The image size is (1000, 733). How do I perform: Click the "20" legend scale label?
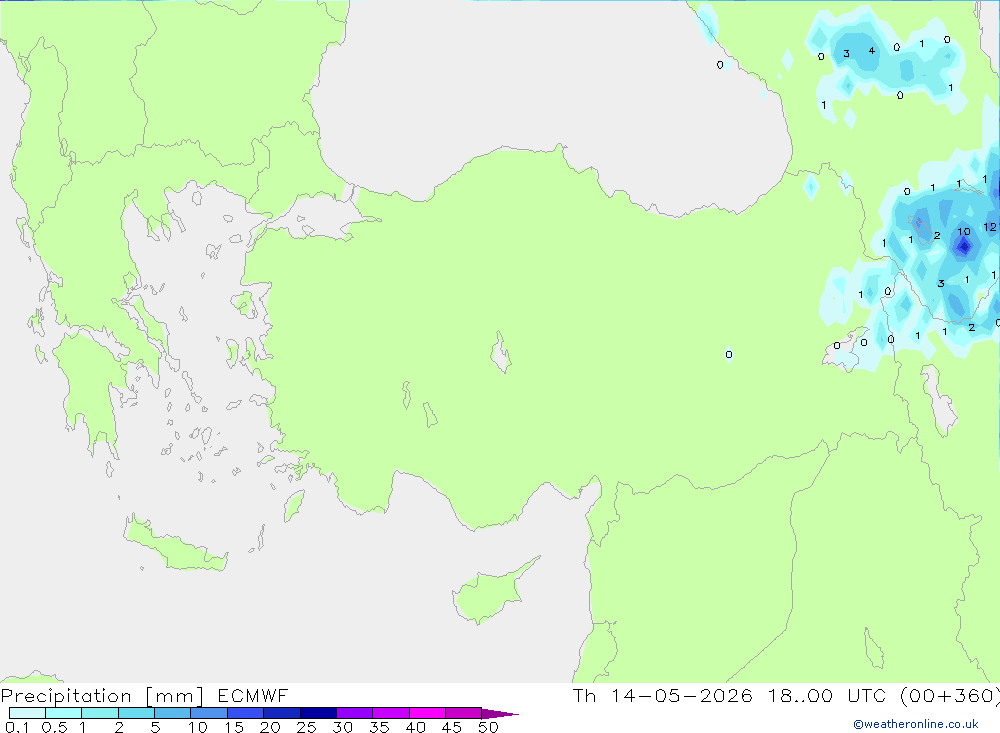pyautogui.click(x=270, y=727)
